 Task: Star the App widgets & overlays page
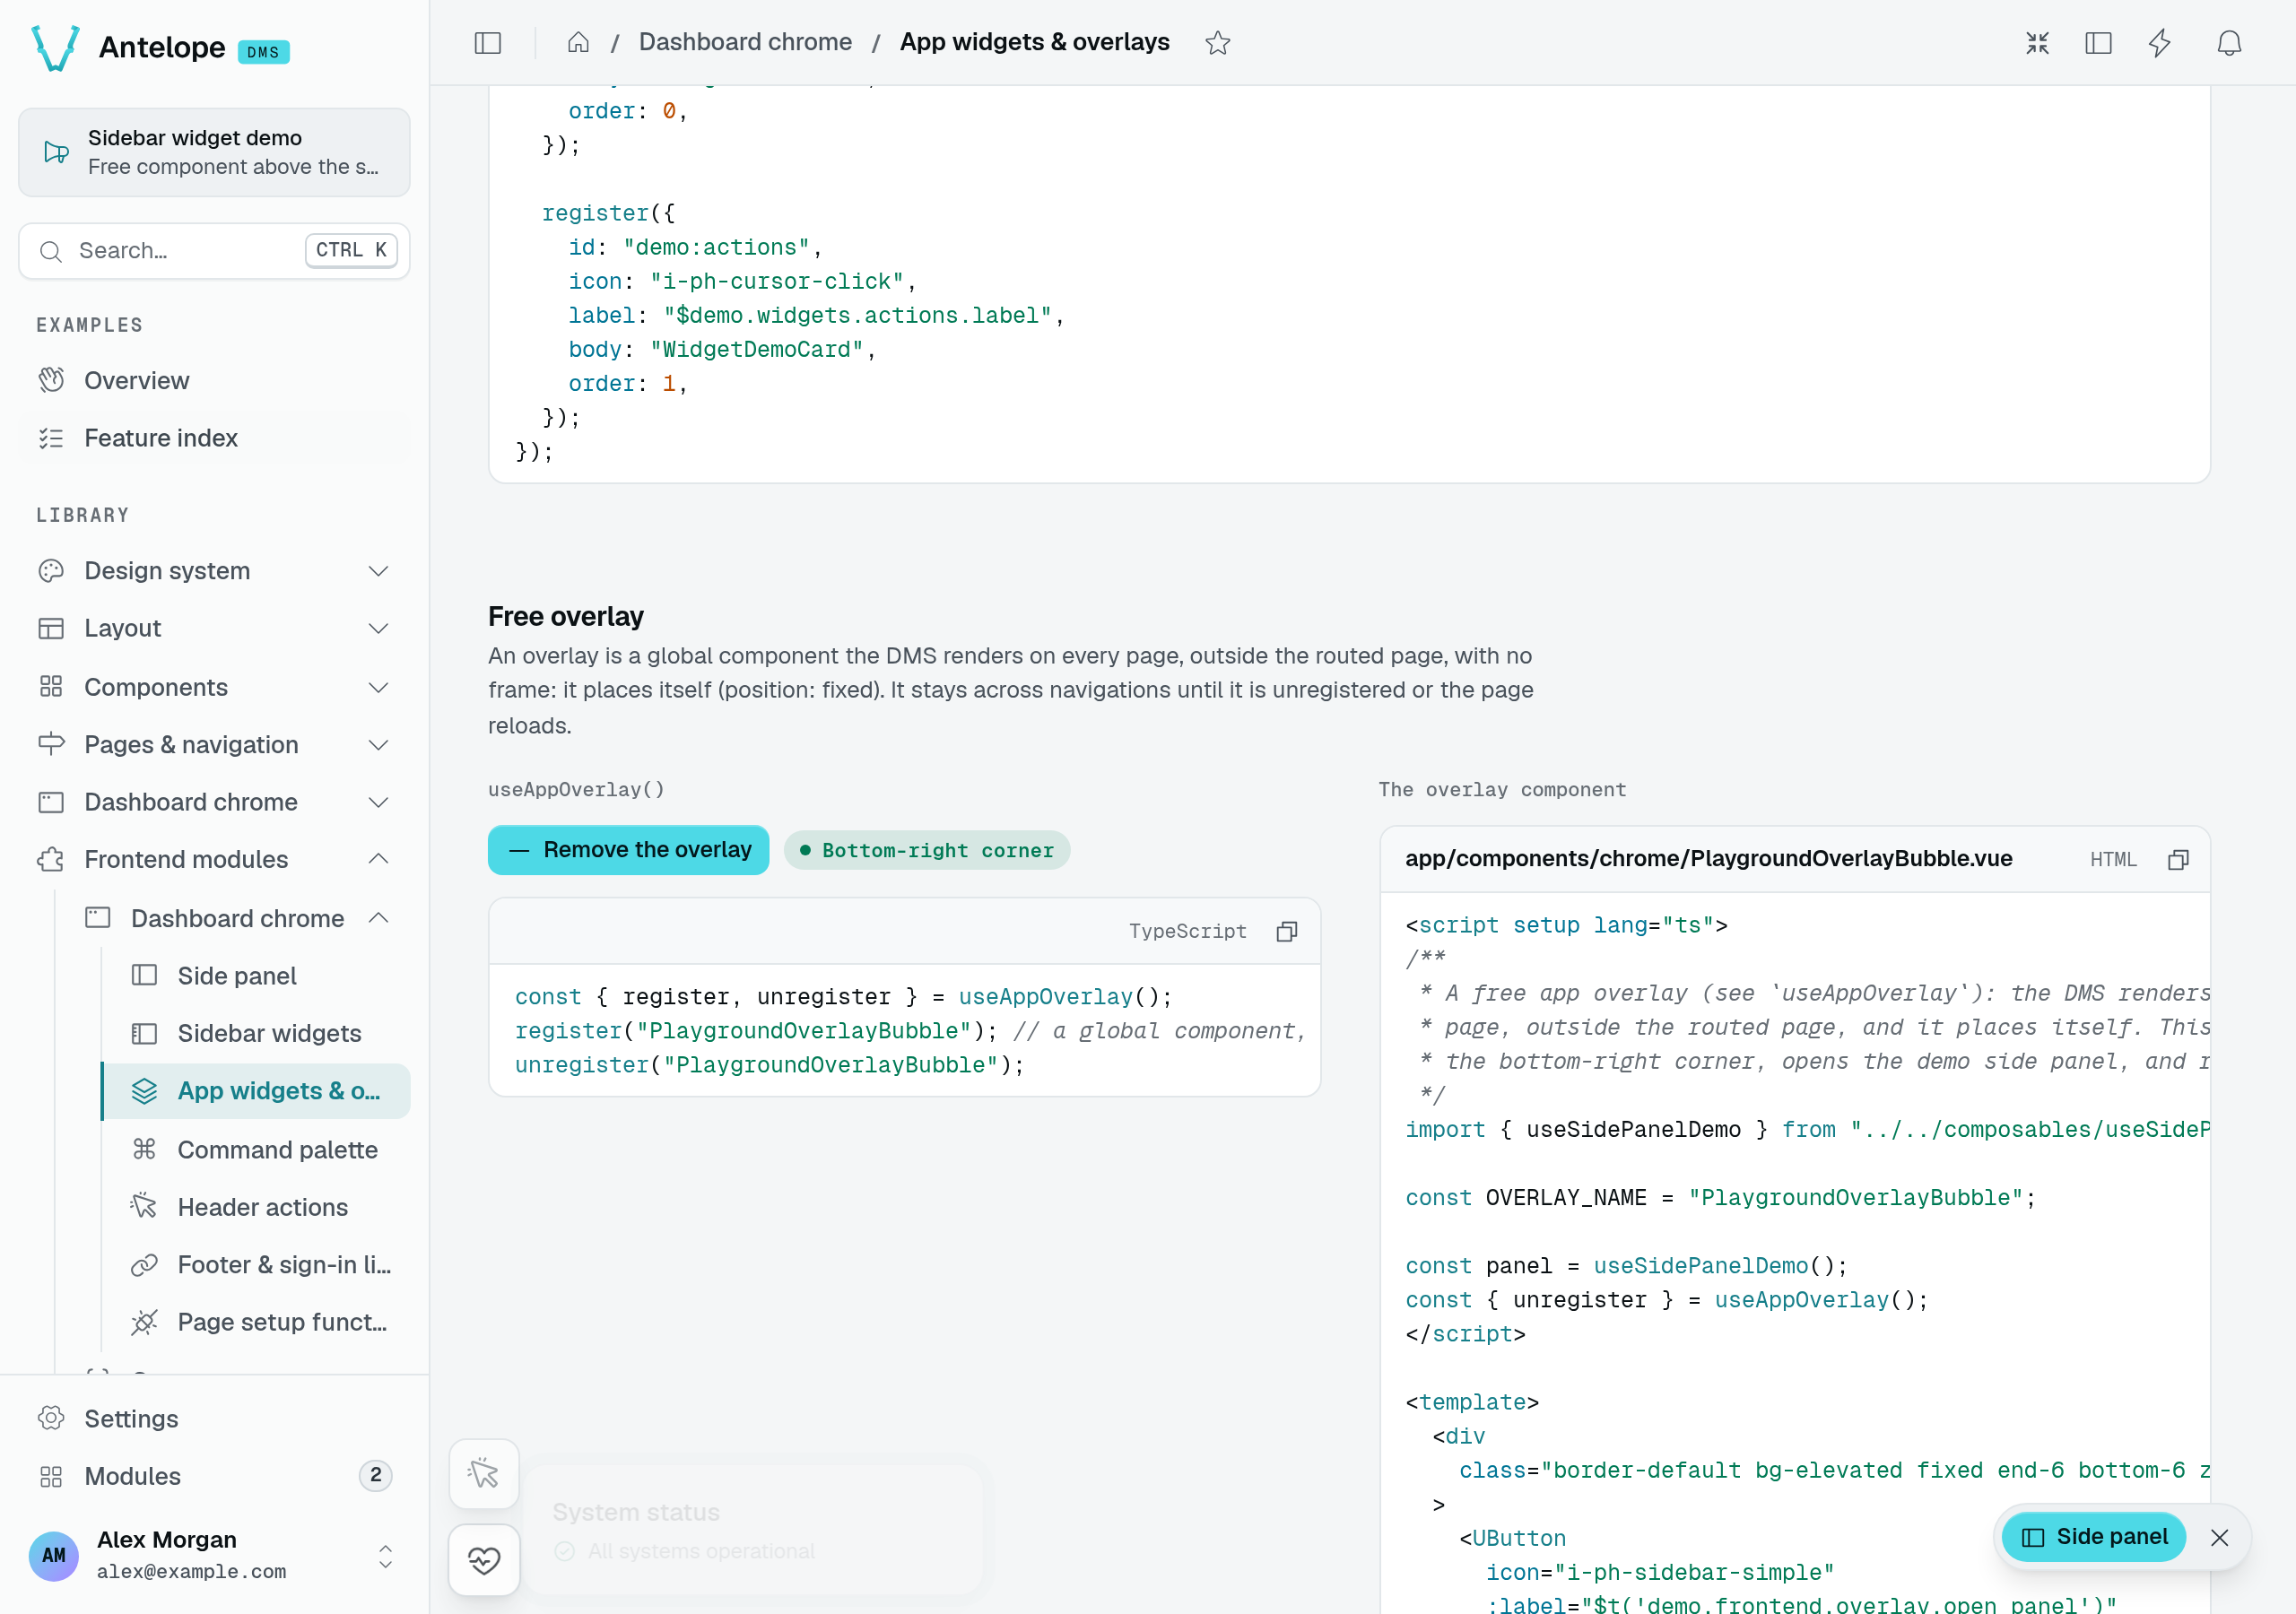coord(1217,43)
